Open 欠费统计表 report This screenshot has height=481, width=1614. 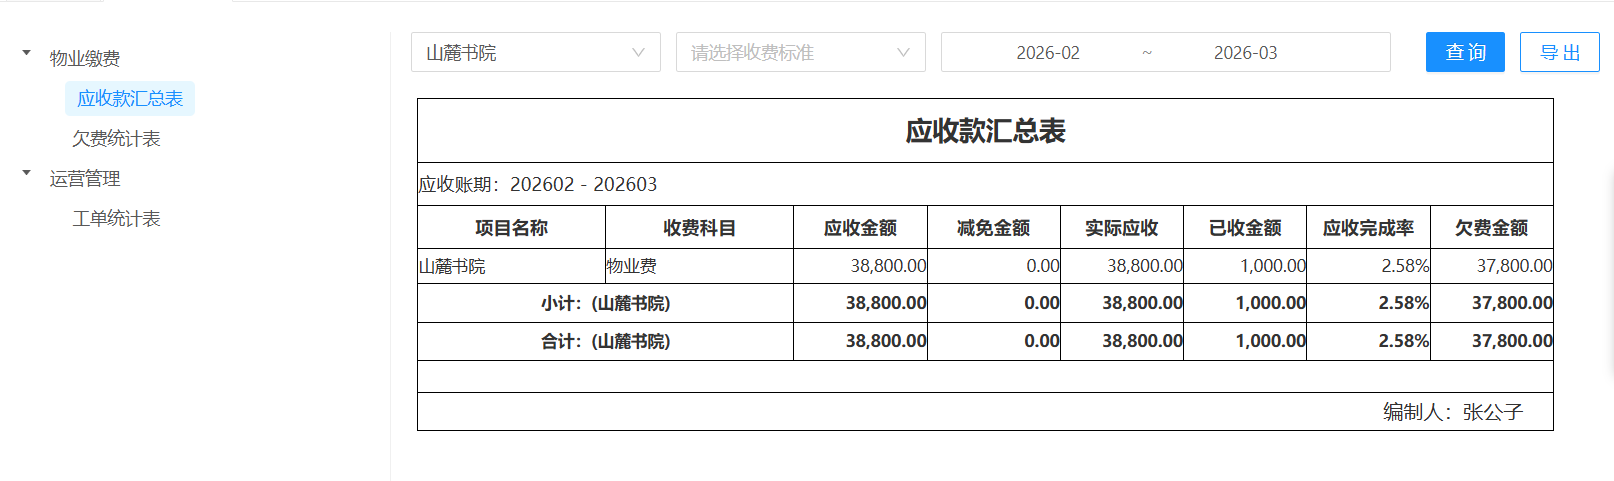pyautogui.click(x=116, y=139)
